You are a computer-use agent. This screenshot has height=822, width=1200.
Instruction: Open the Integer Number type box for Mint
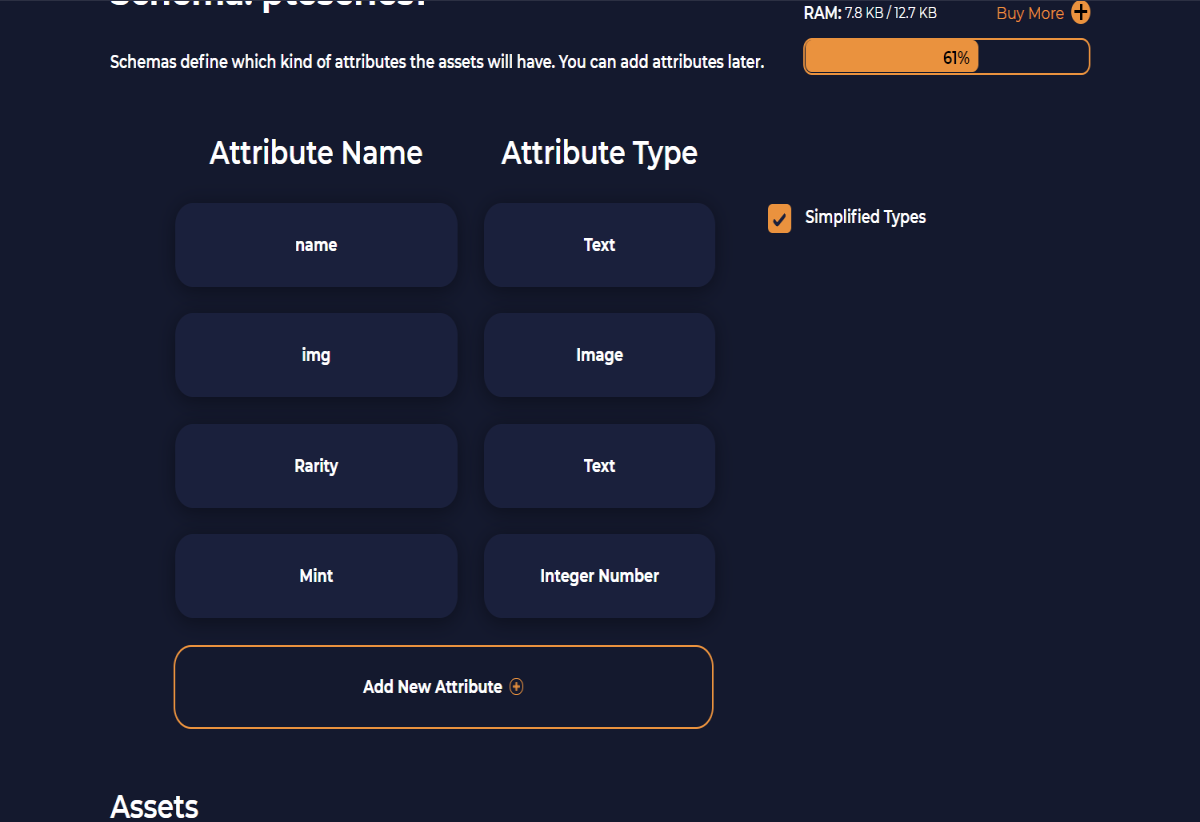pos(599,576)
